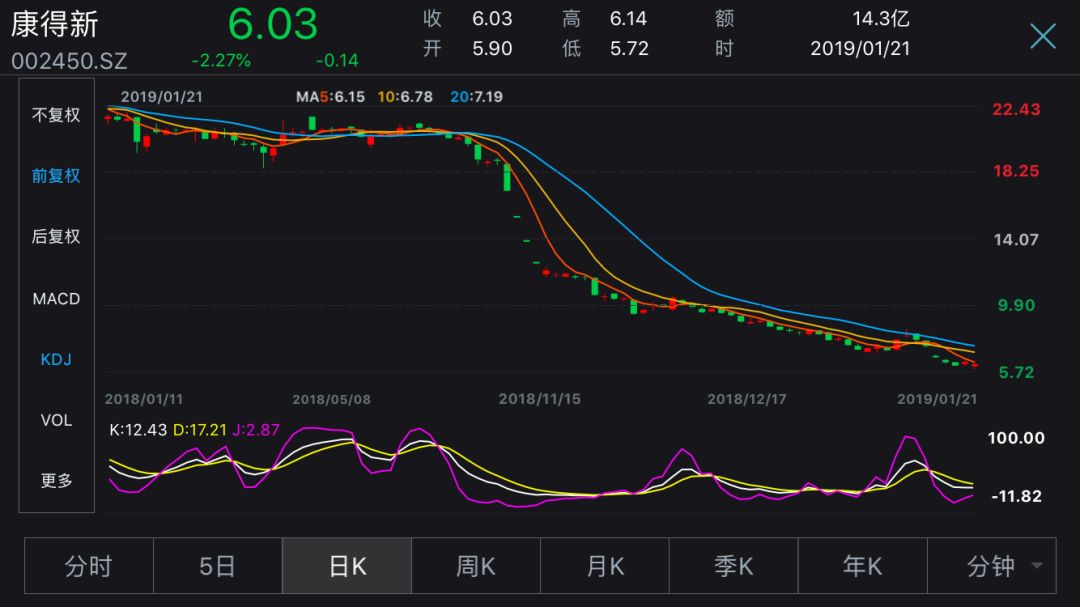
Task: Close the stock chart with the X icon
Action: pos(1042,37)
